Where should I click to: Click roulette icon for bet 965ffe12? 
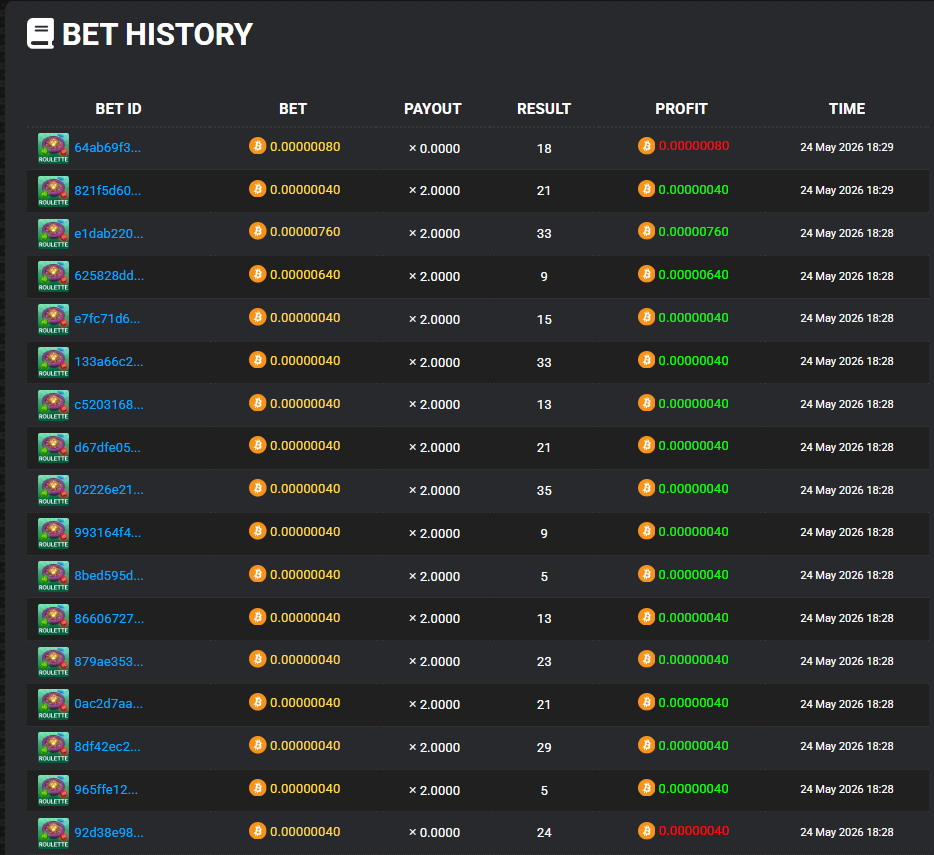(54, 790)
